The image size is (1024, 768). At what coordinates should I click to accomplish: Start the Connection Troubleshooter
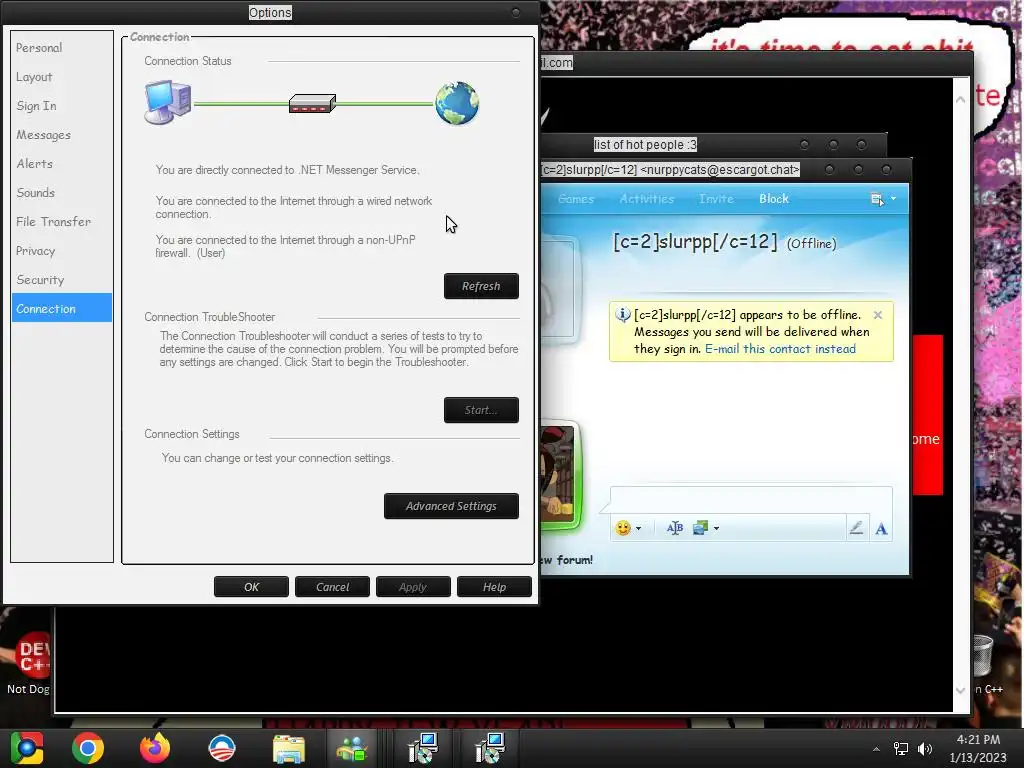pos(481,410)
